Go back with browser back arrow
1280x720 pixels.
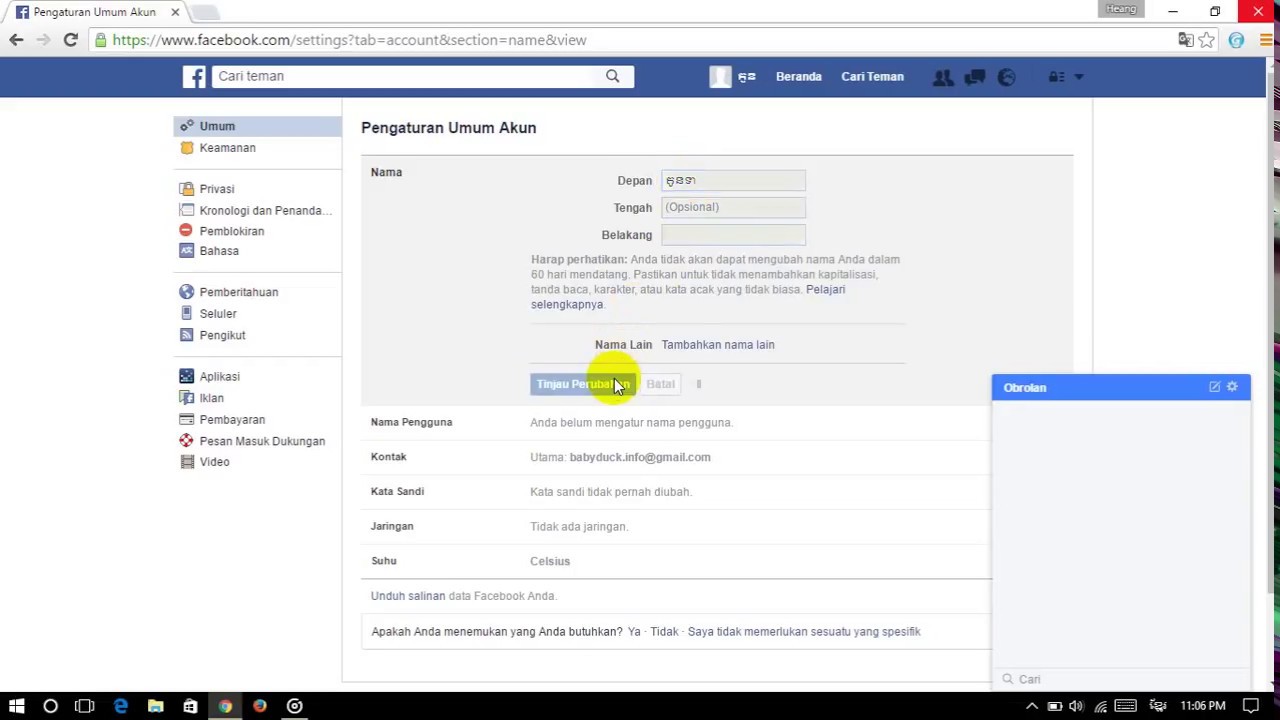[x=16, y=40]
